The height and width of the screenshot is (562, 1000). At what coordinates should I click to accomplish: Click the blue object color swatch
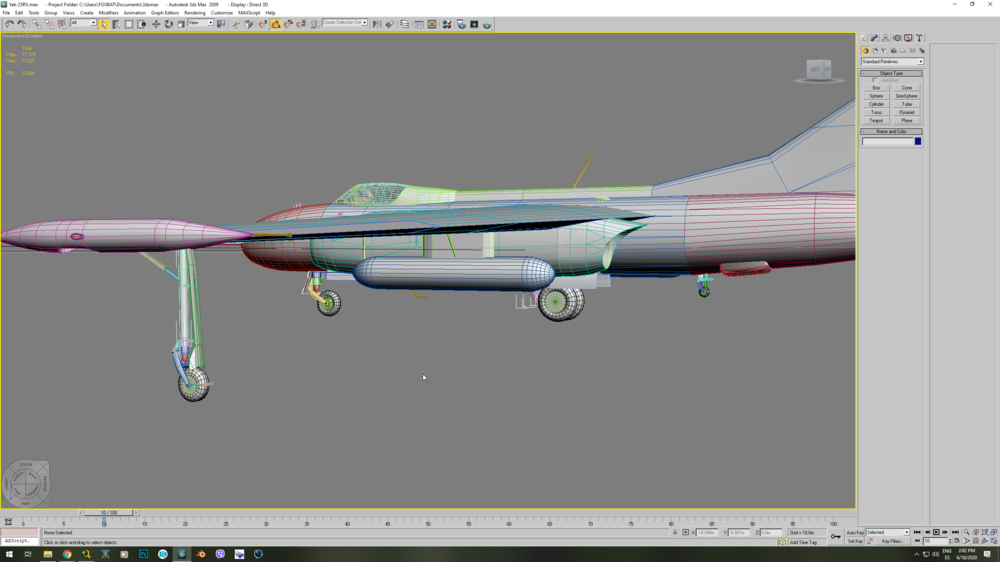pyautogui.click(x=918, y=142)
